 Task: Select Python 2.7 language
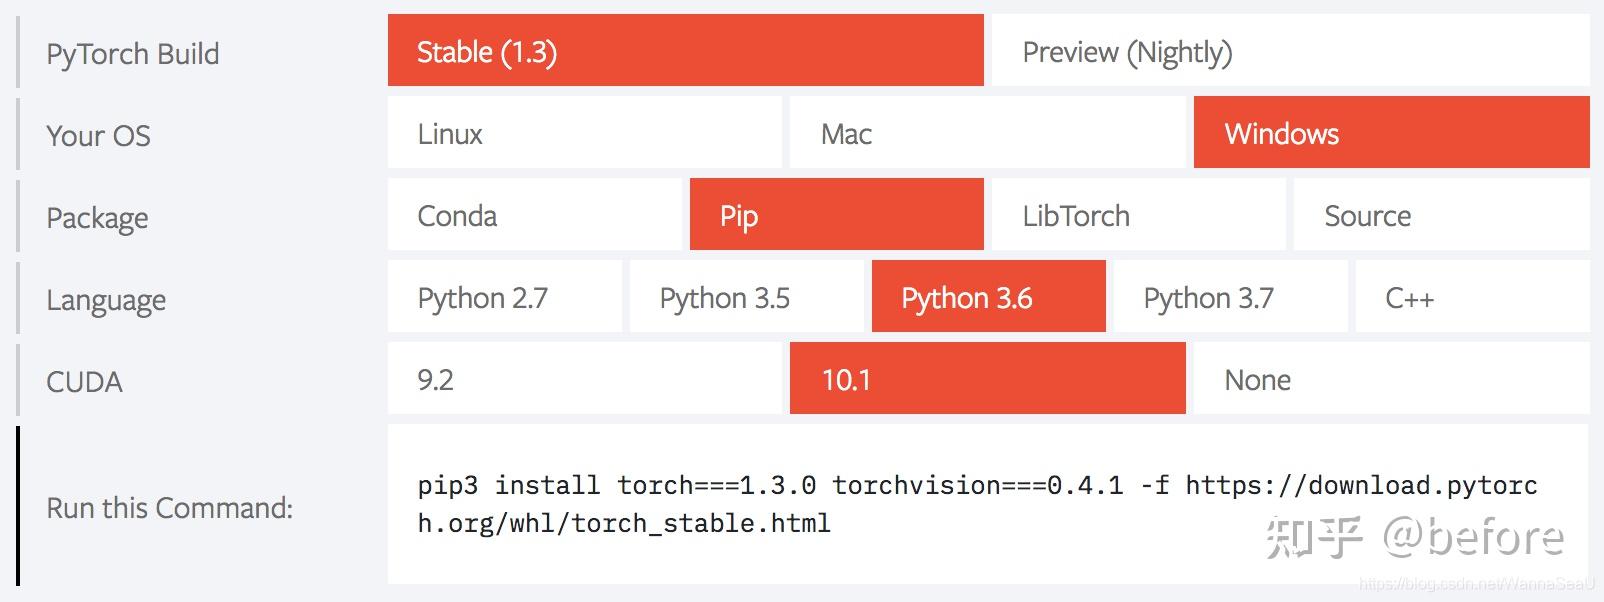point(504,297)
